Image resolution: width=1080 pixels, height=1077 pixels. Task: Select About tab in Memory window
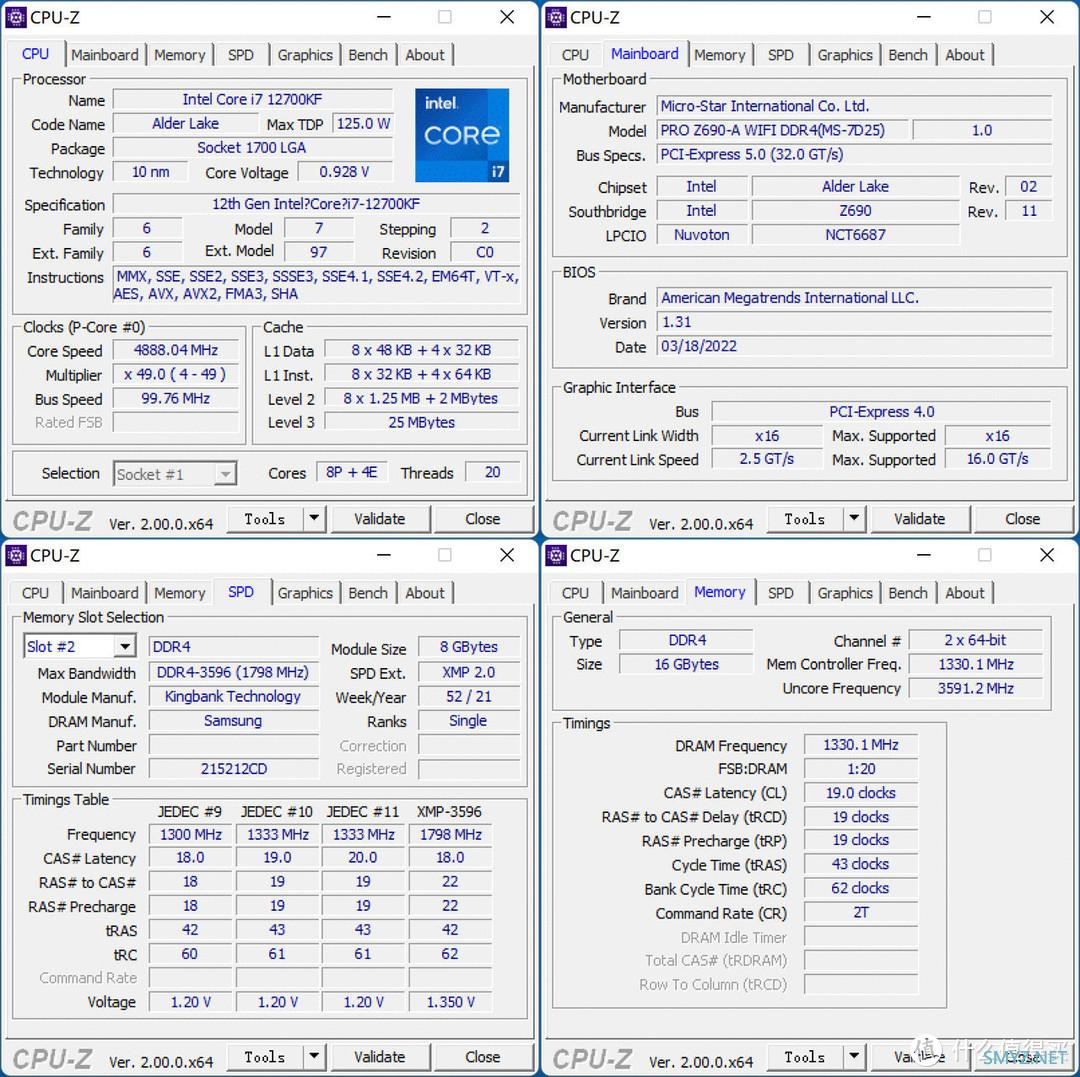click(x=965, y=593)
